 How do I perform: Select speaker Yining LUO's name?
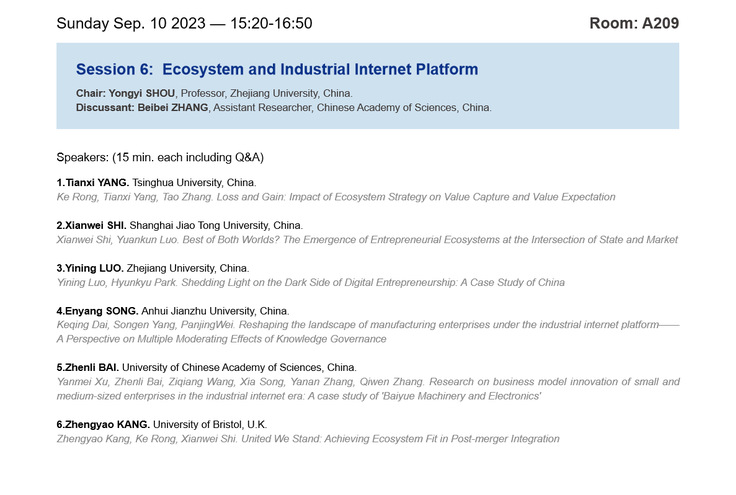coord(95,268)
